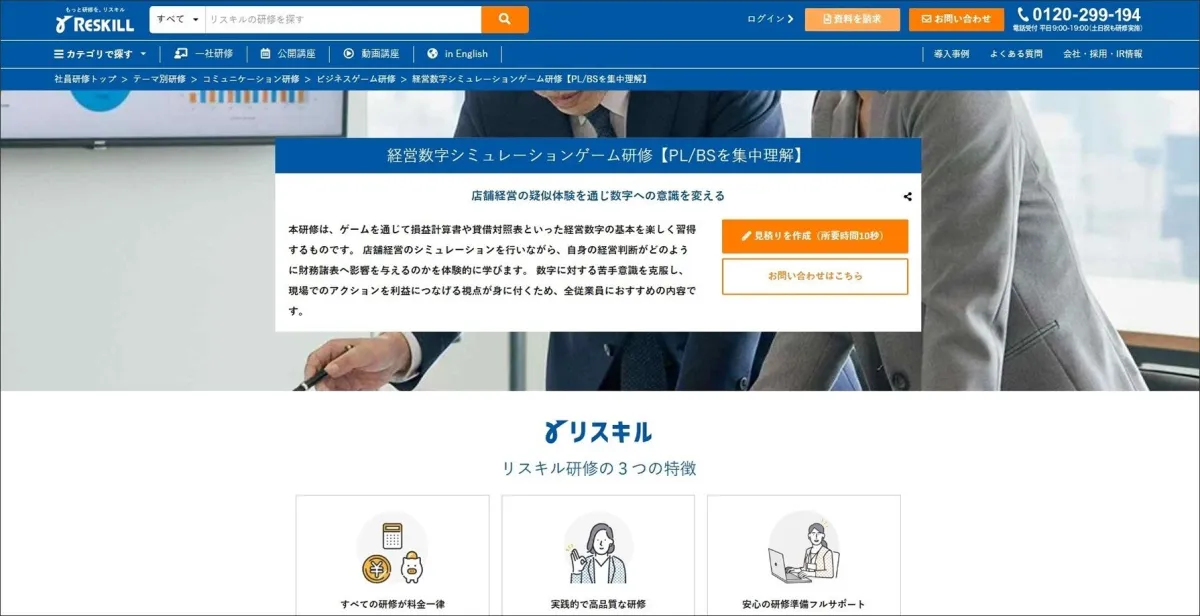Open the すべて search category dropdown
1200x616 pixels.
tap(178, 19)
